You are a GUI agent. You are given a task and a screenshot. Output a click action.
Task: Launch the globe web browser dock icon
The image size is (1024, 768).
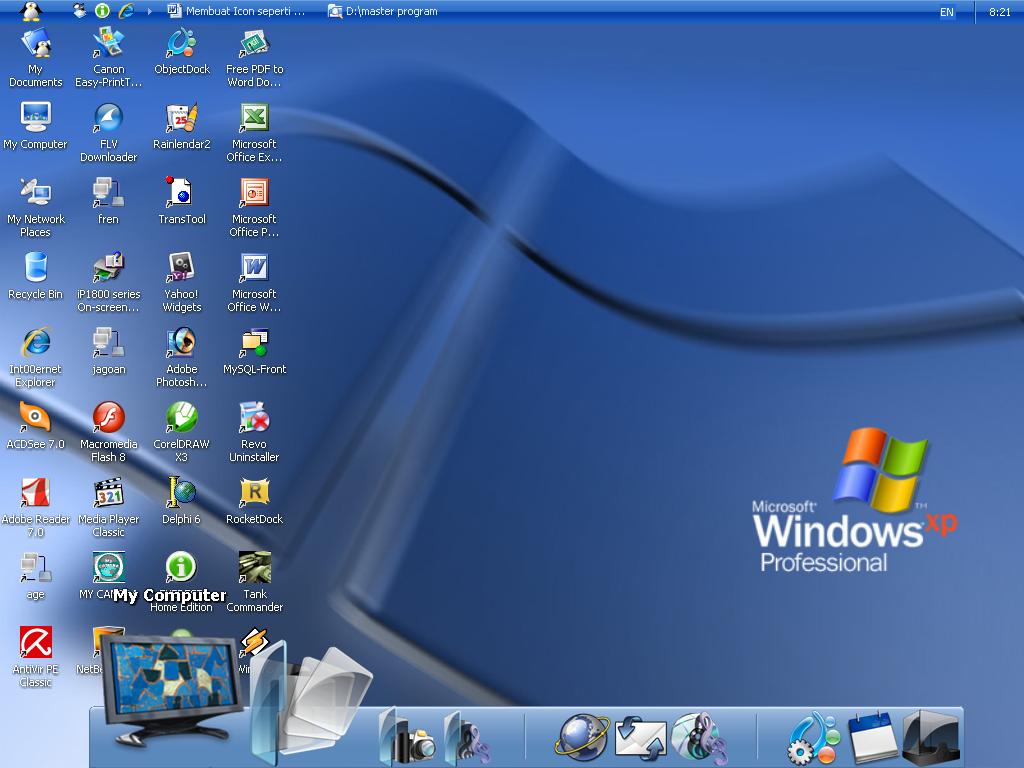pyautogui.click(x=581, y=738)
